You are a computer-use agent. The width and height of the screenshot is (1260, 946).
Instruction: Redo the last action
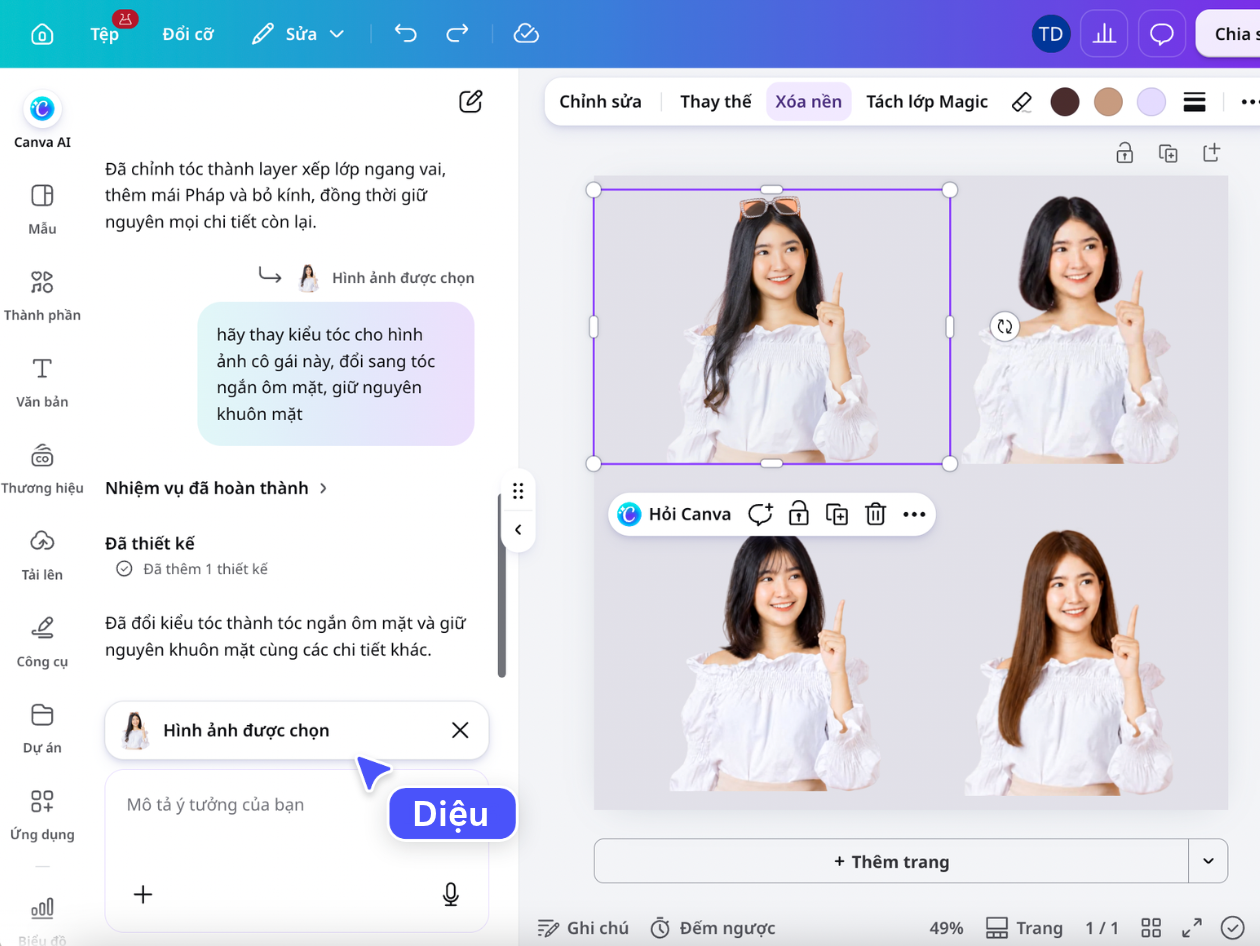[x=457, y=34]
